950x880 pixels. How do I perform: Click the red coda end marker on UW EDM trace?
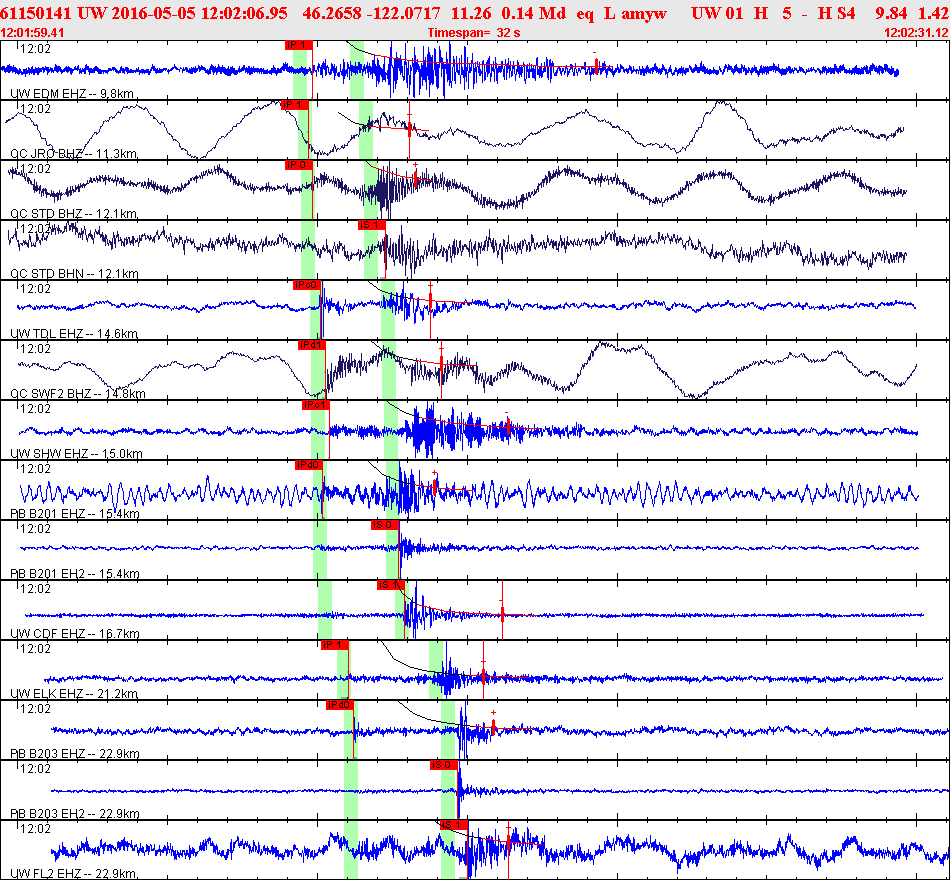point(596,65)
